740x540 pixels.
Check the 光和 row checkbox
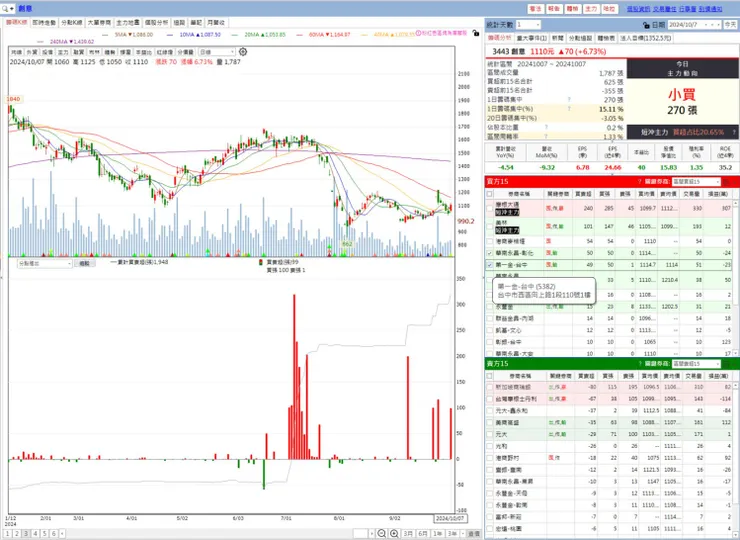pyautogui.click(x=489, y=446)
